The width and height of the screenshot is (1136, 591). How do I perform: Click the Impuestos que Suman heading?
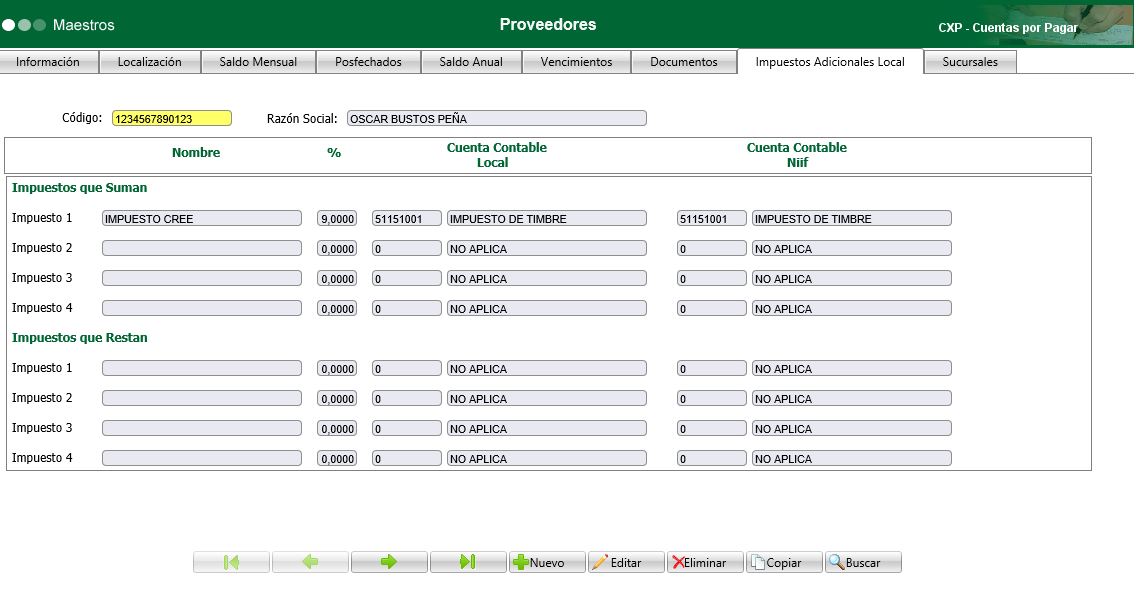point(80,188)
